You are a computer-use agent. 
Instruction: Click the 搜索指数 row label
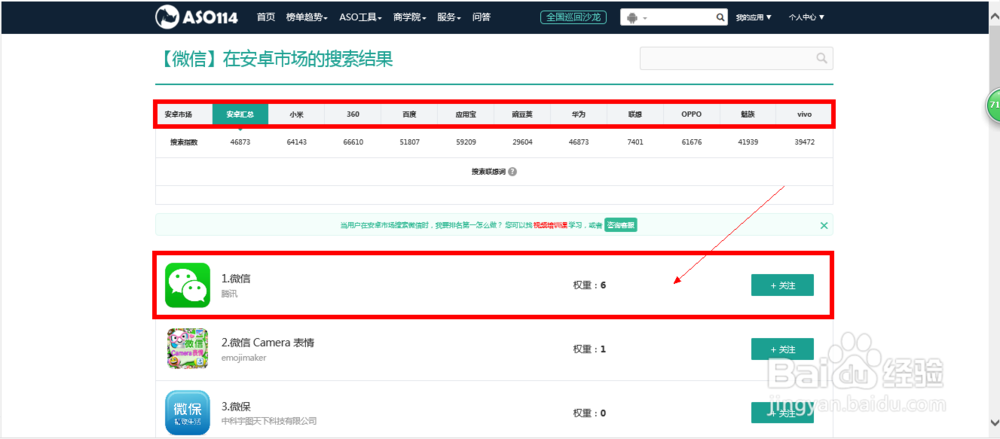pyautogui.click(x=184, y=142)
